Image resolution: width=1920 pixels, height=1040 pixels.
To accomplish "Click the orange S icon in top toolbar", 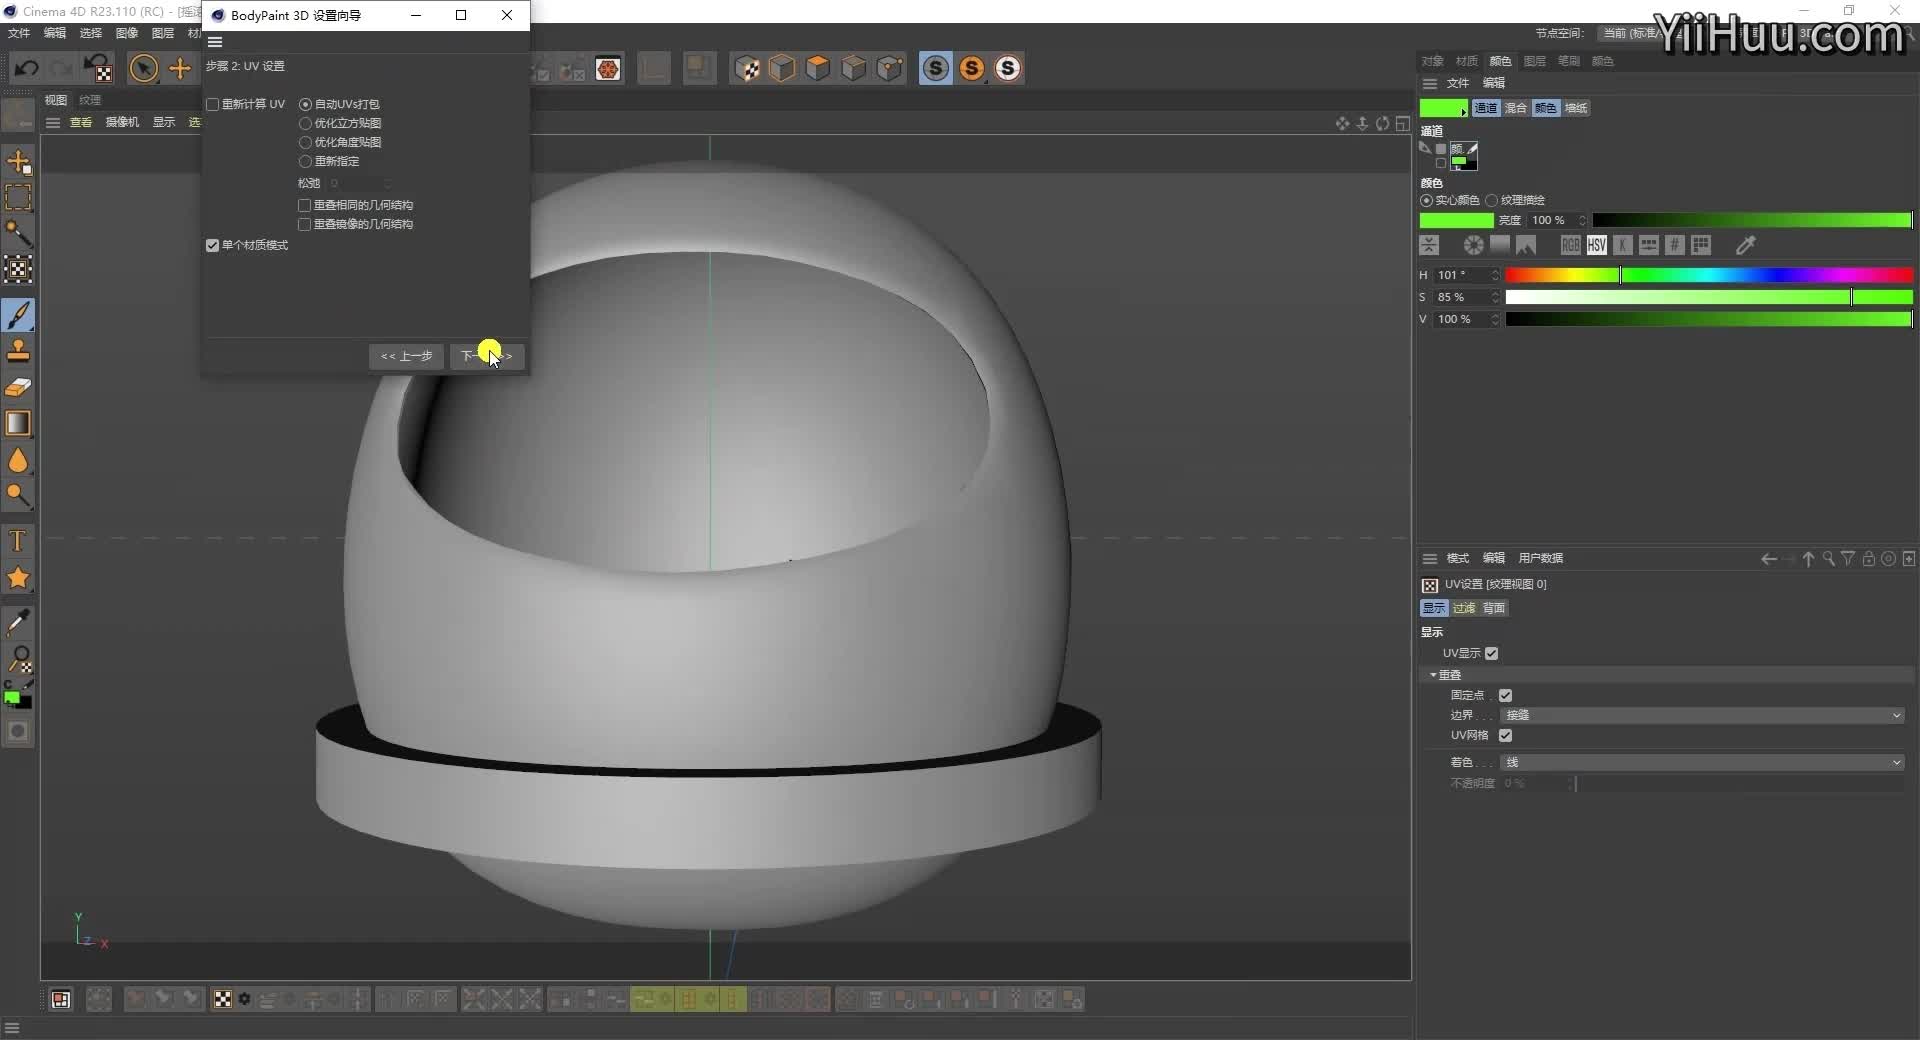I will click(x=972, y=68).
